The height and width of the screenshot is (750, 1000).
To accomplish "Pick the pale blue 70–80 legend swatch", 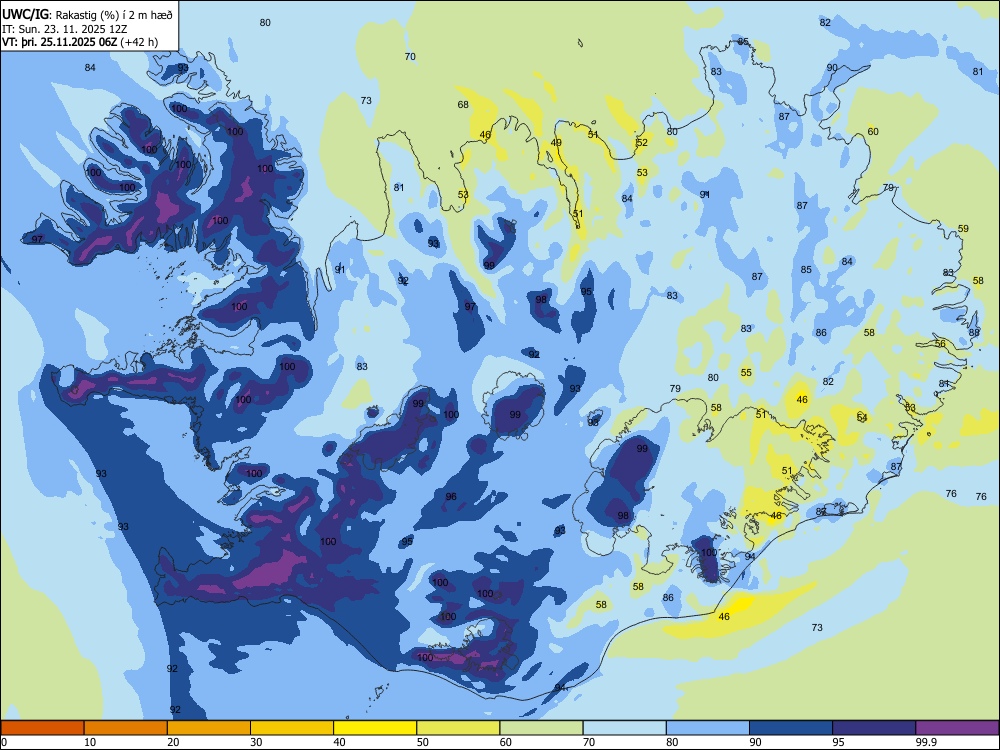I will pos(624,728).
